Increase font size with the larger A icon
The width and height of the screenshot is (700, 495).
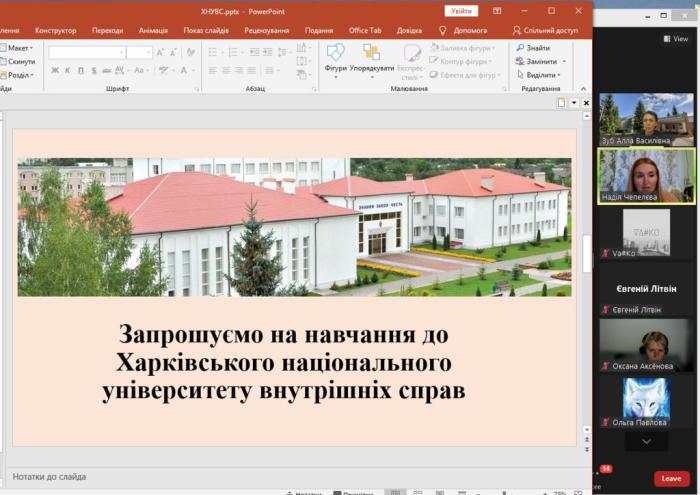pos(160,53)
